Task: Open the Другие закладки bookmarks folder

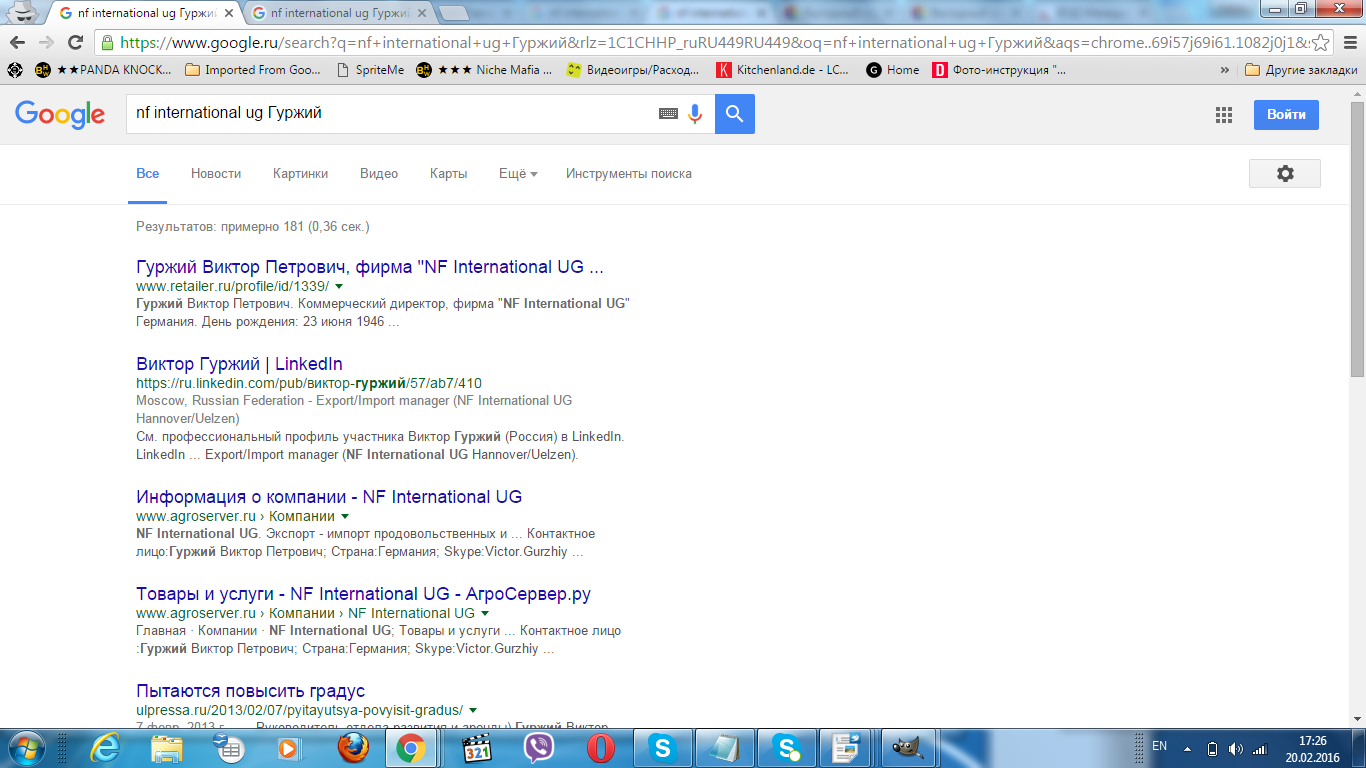Action: [1301, 70]
